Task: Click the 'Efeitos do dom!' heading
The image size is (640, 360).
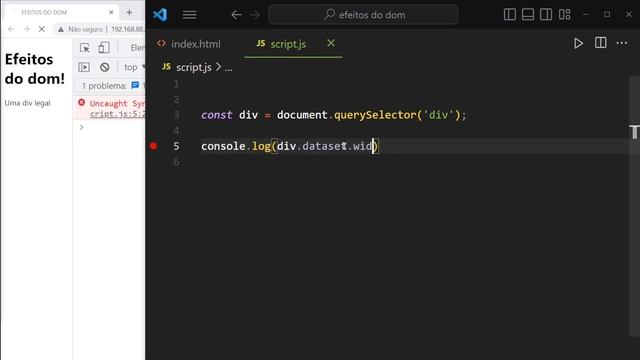Action: [x=35, y=69]
